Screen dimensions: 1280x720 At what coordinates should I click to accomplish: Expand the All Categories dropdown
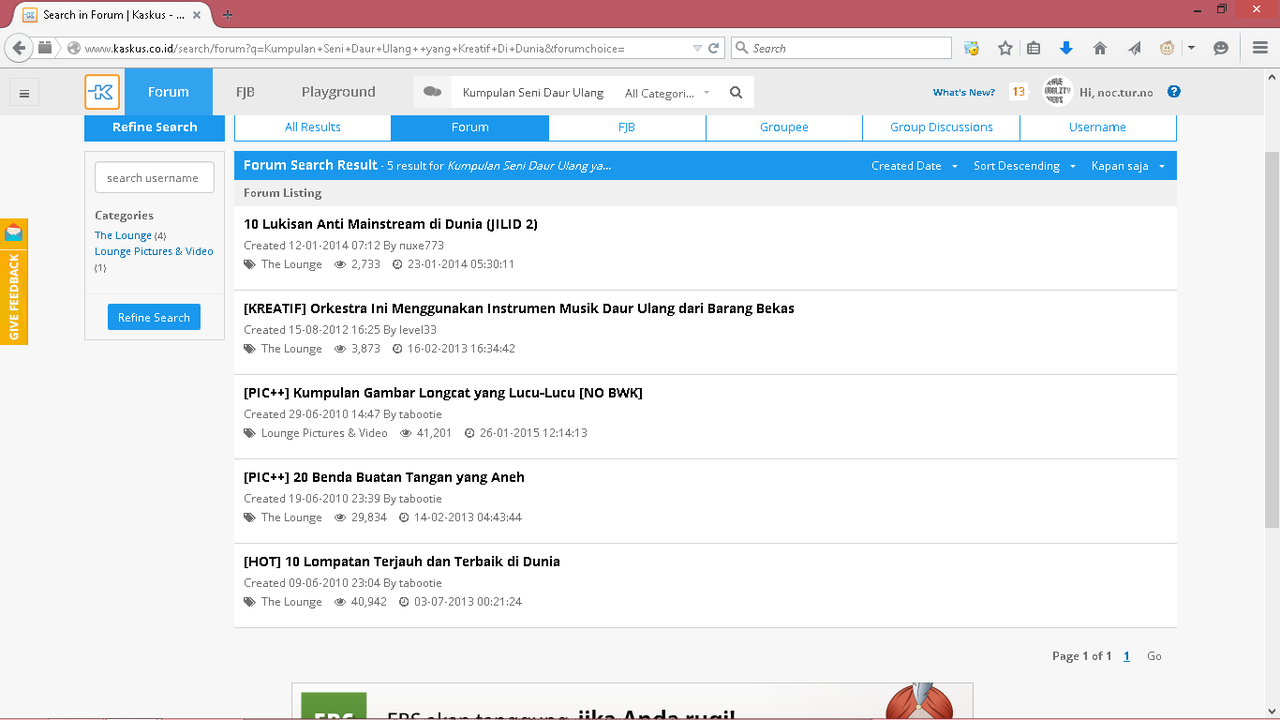coord(666,93)
